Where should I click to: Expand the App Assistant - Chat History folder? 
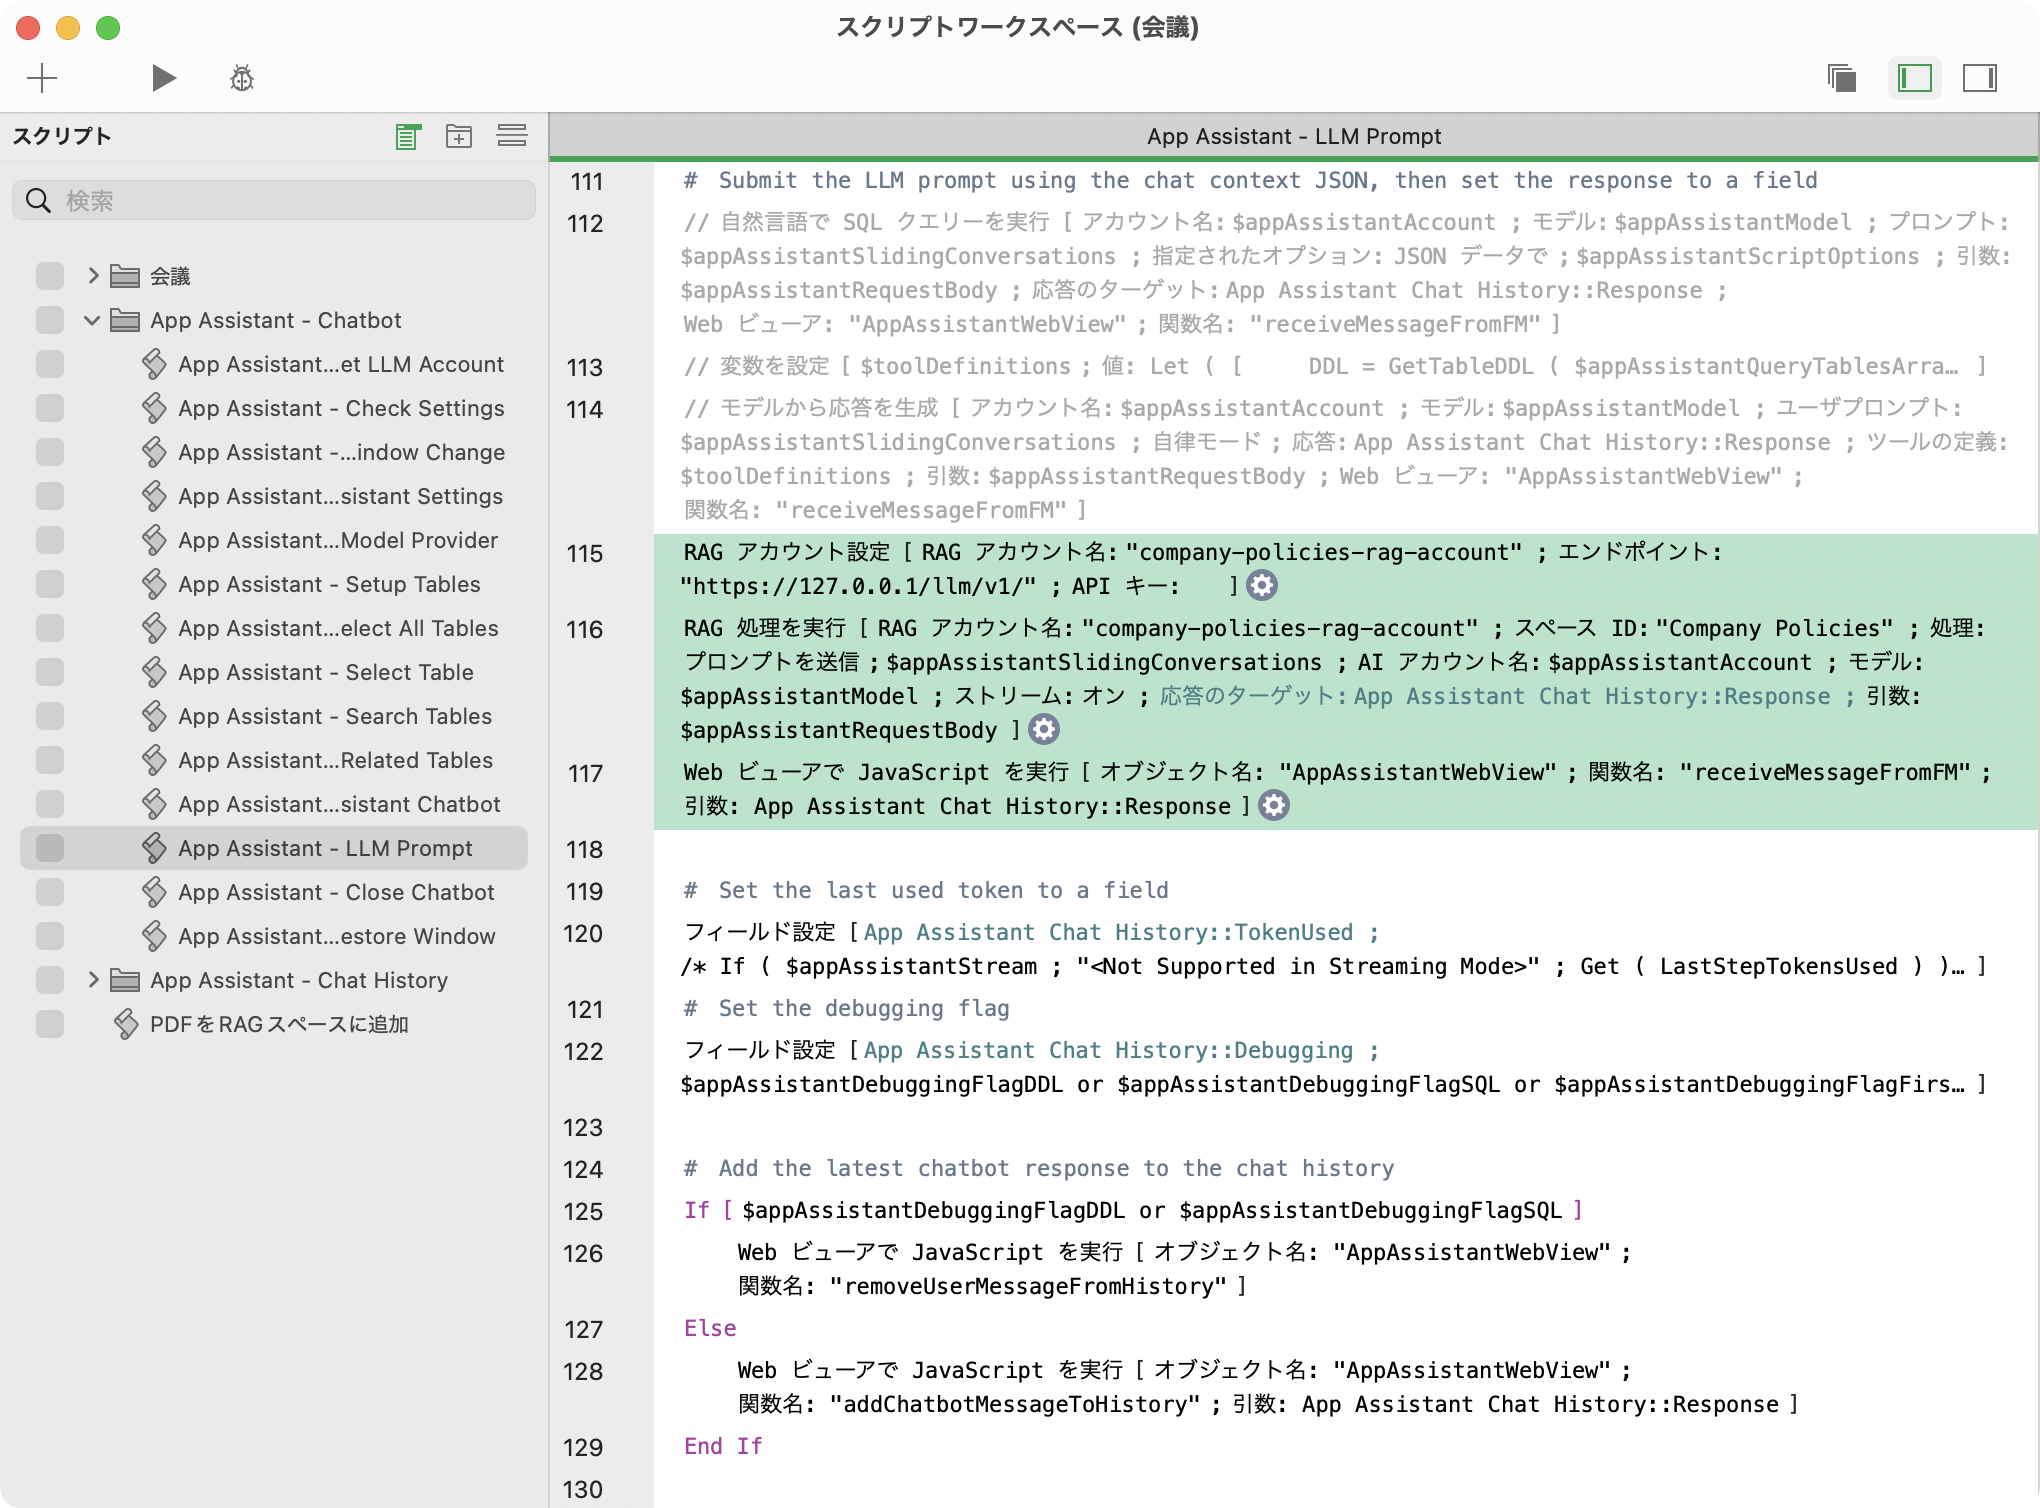(x=93, y=980)
